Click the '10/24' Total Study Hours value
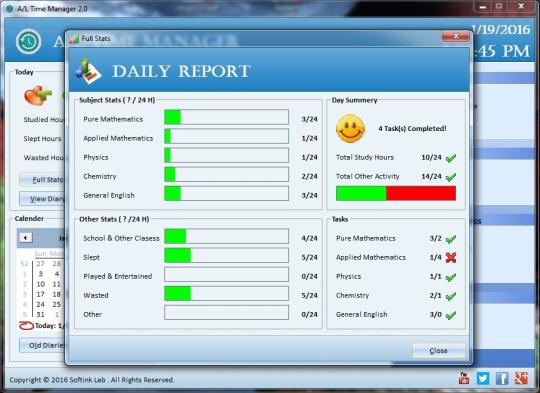The image size is (540, 393). [x=431, y=157]
